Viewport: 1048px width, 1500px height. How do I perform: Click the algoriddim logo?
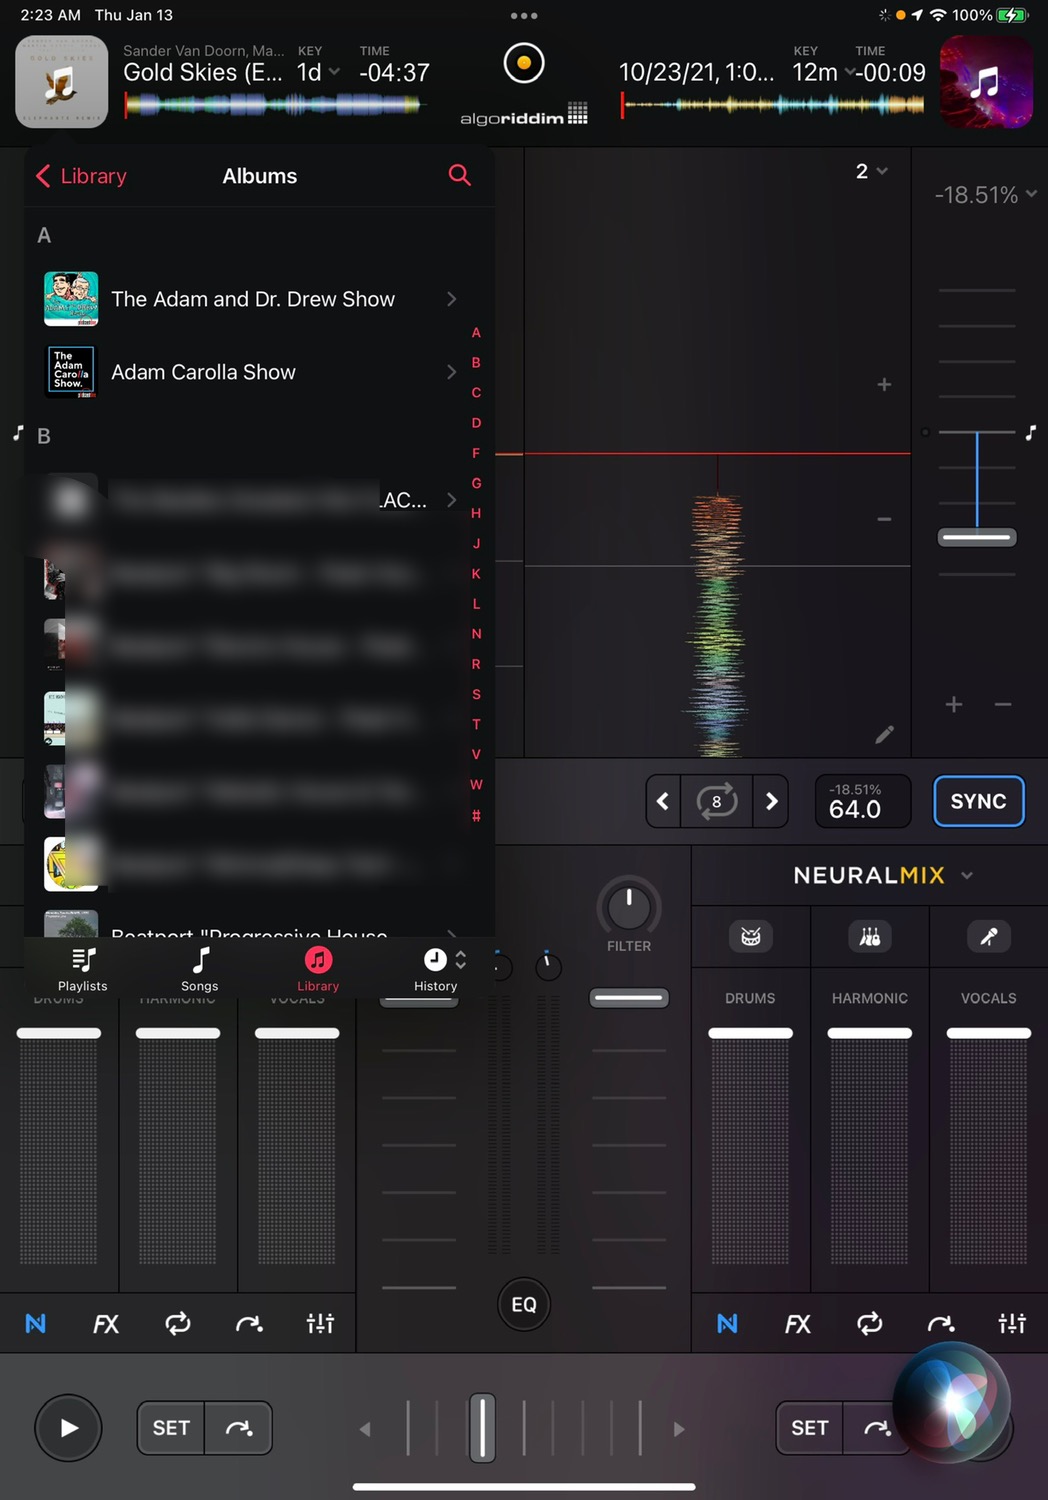524,115
